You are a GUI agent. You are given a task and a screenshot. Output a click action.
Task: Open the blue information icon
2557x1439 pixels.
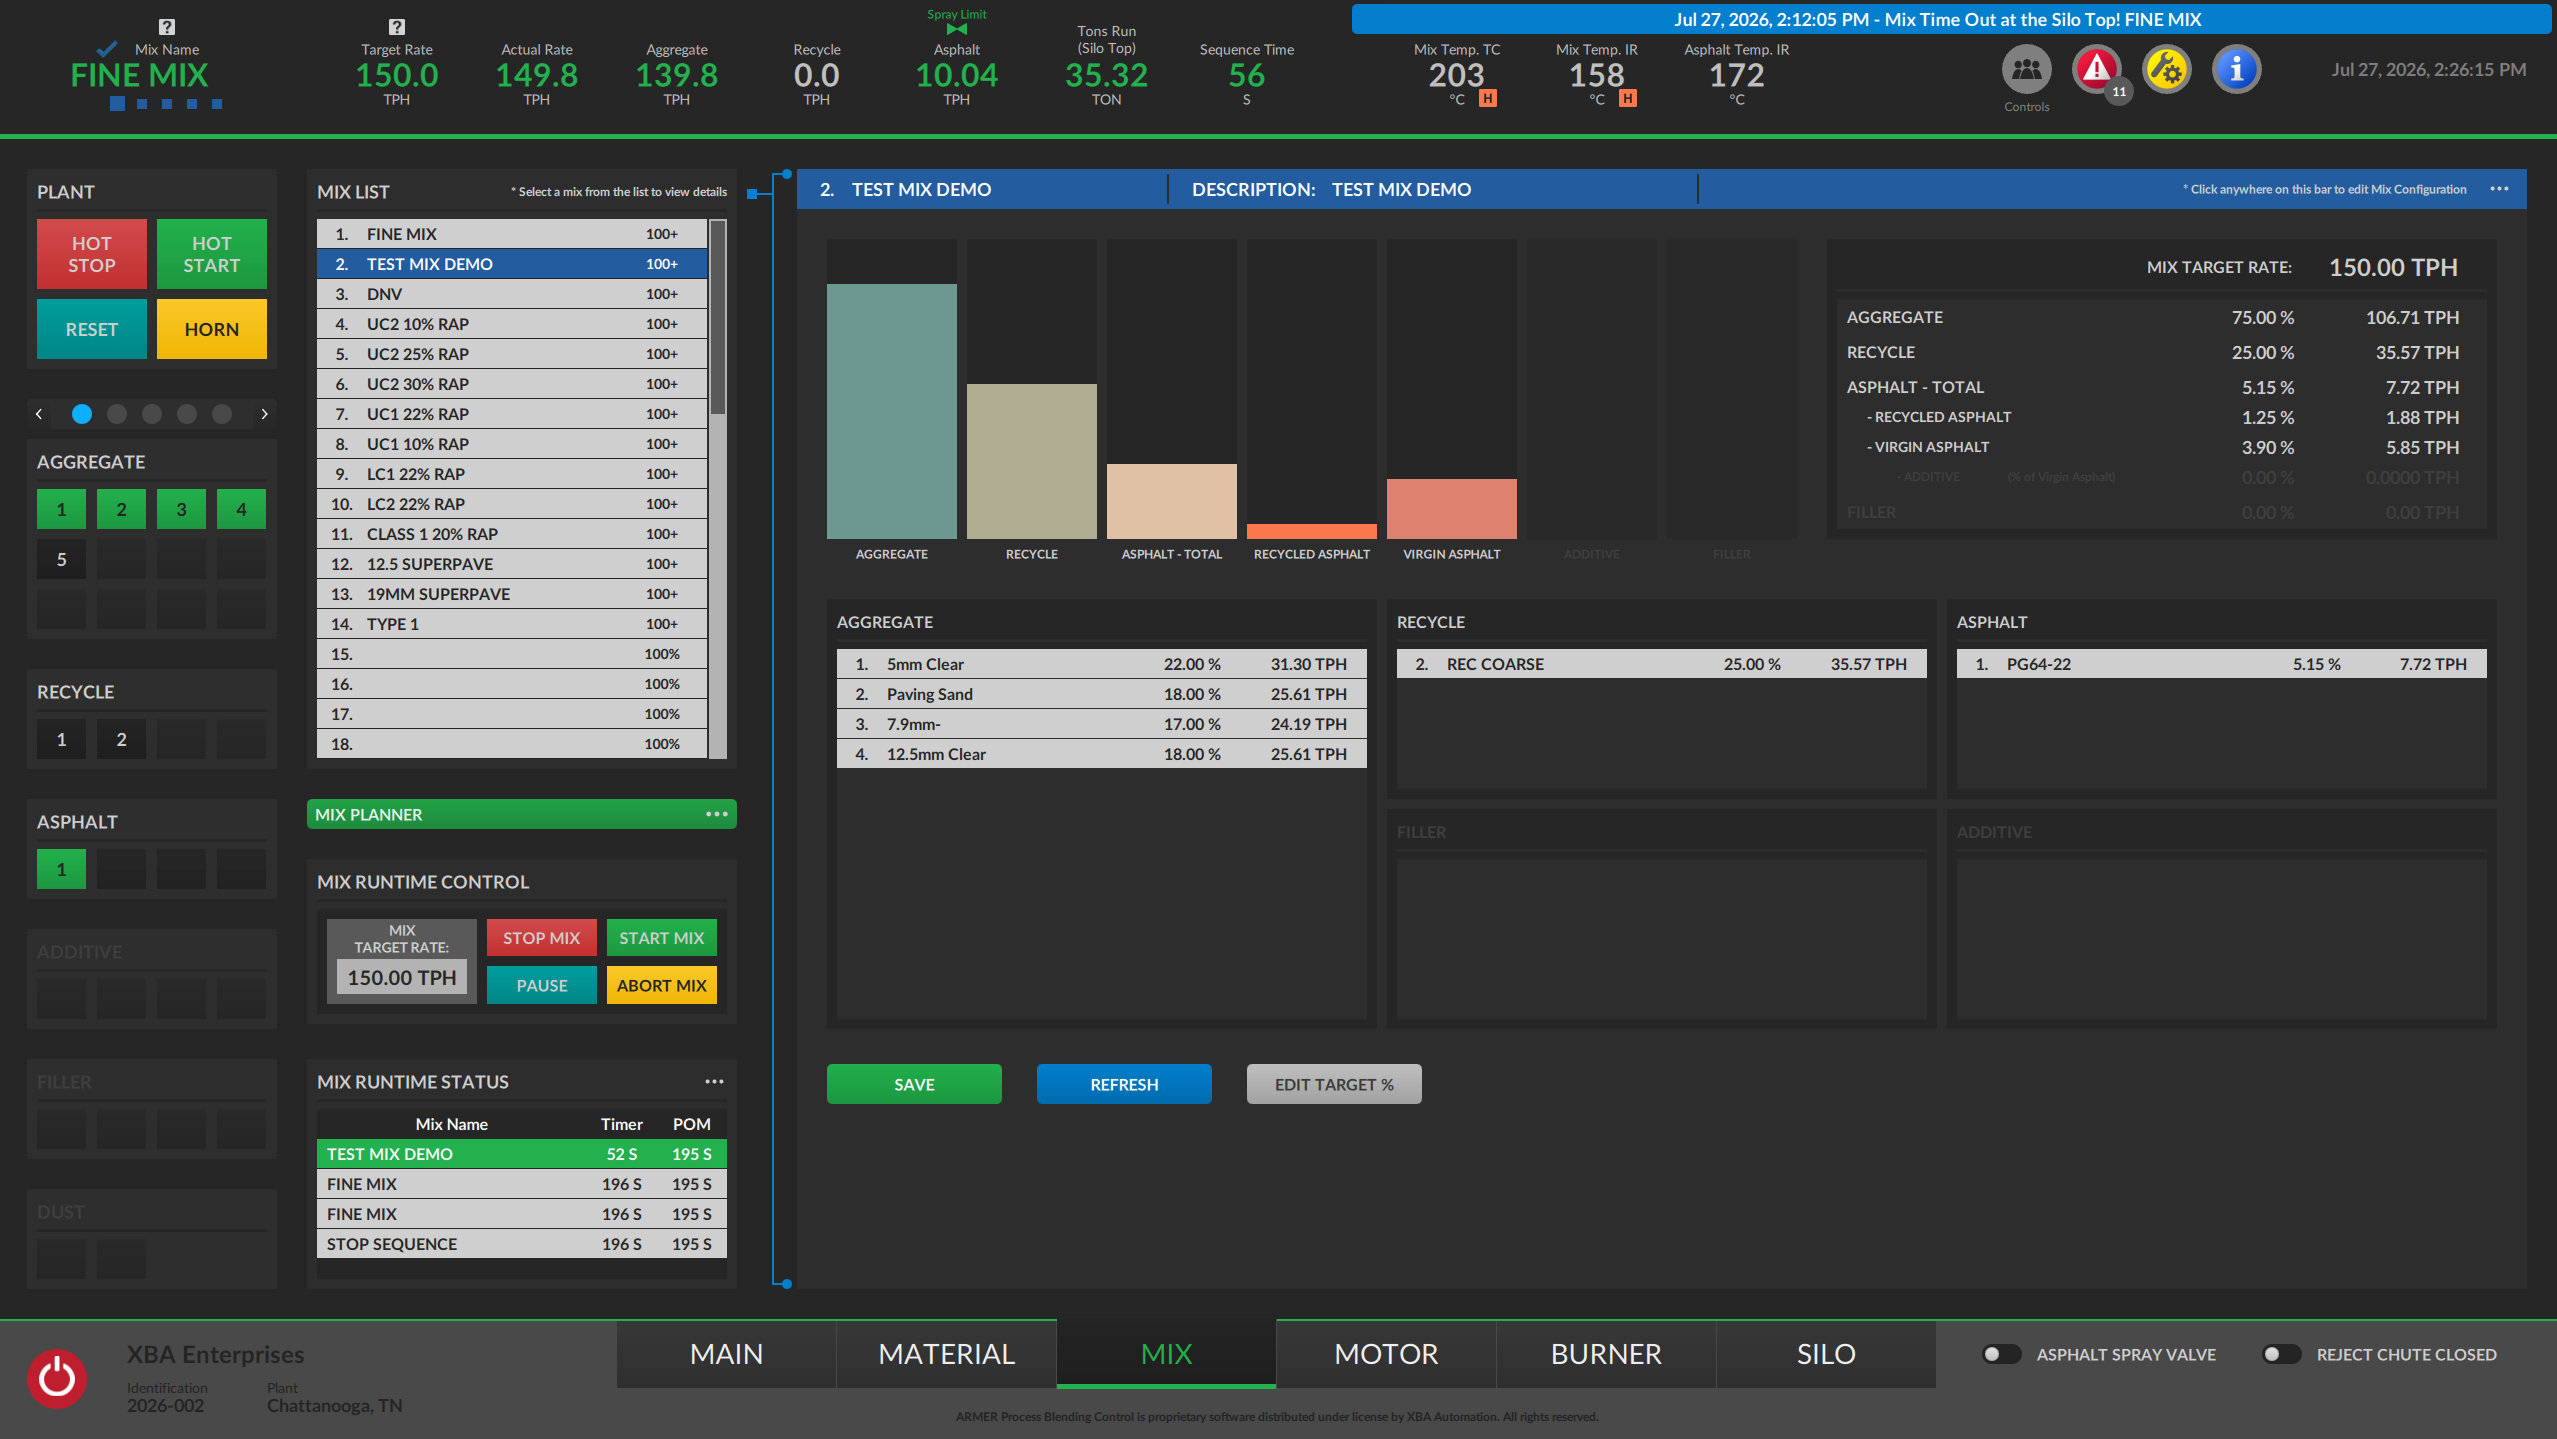pos(2236,69)
